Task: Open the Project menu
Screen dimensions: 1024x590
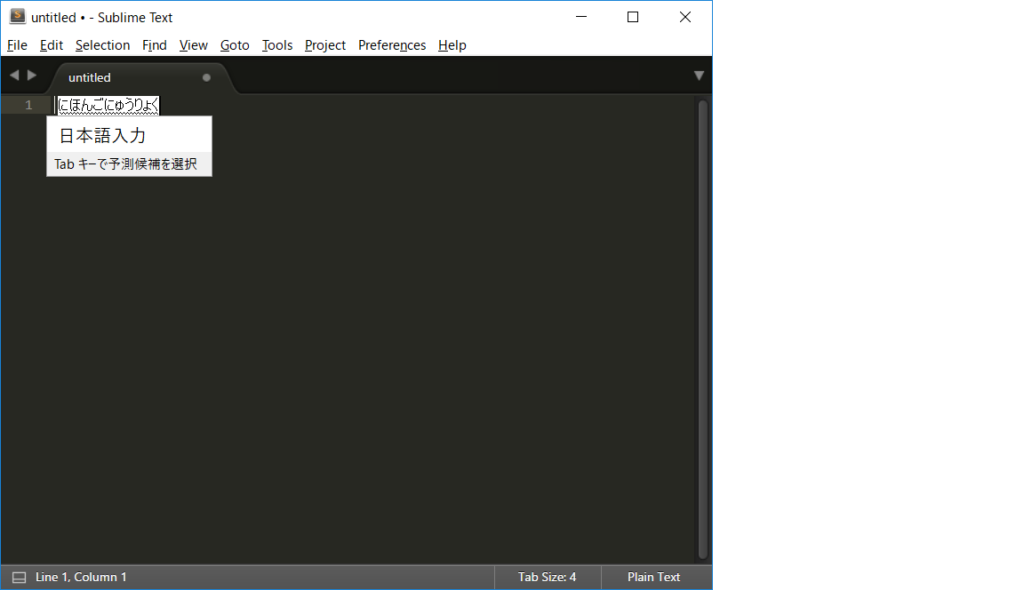Action: click(x=325, y=45)
